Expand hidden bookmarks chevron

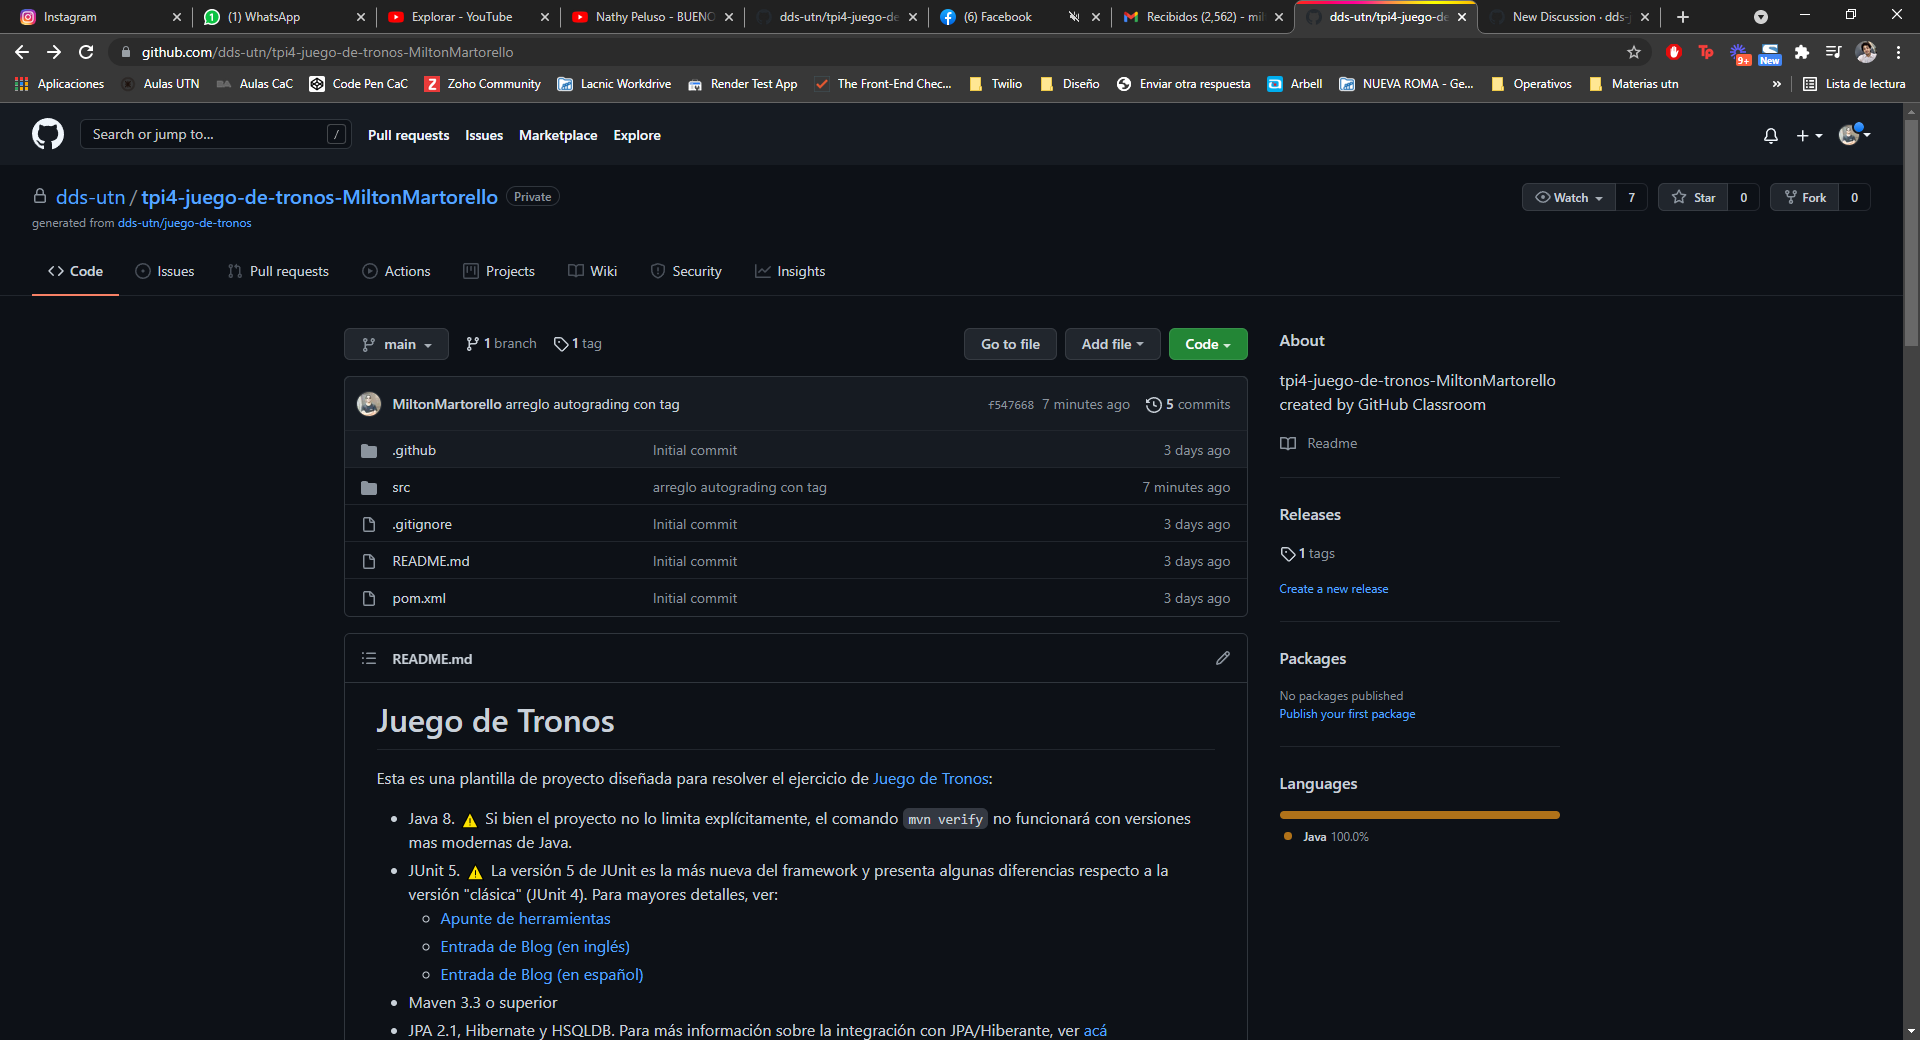tap(1777, 84)
